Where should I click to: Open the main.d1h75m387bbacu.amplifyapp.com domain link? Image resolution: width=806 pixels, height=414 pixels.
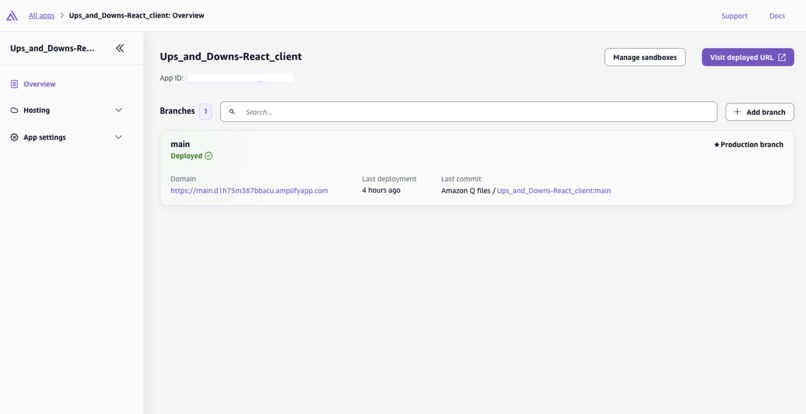249,190
